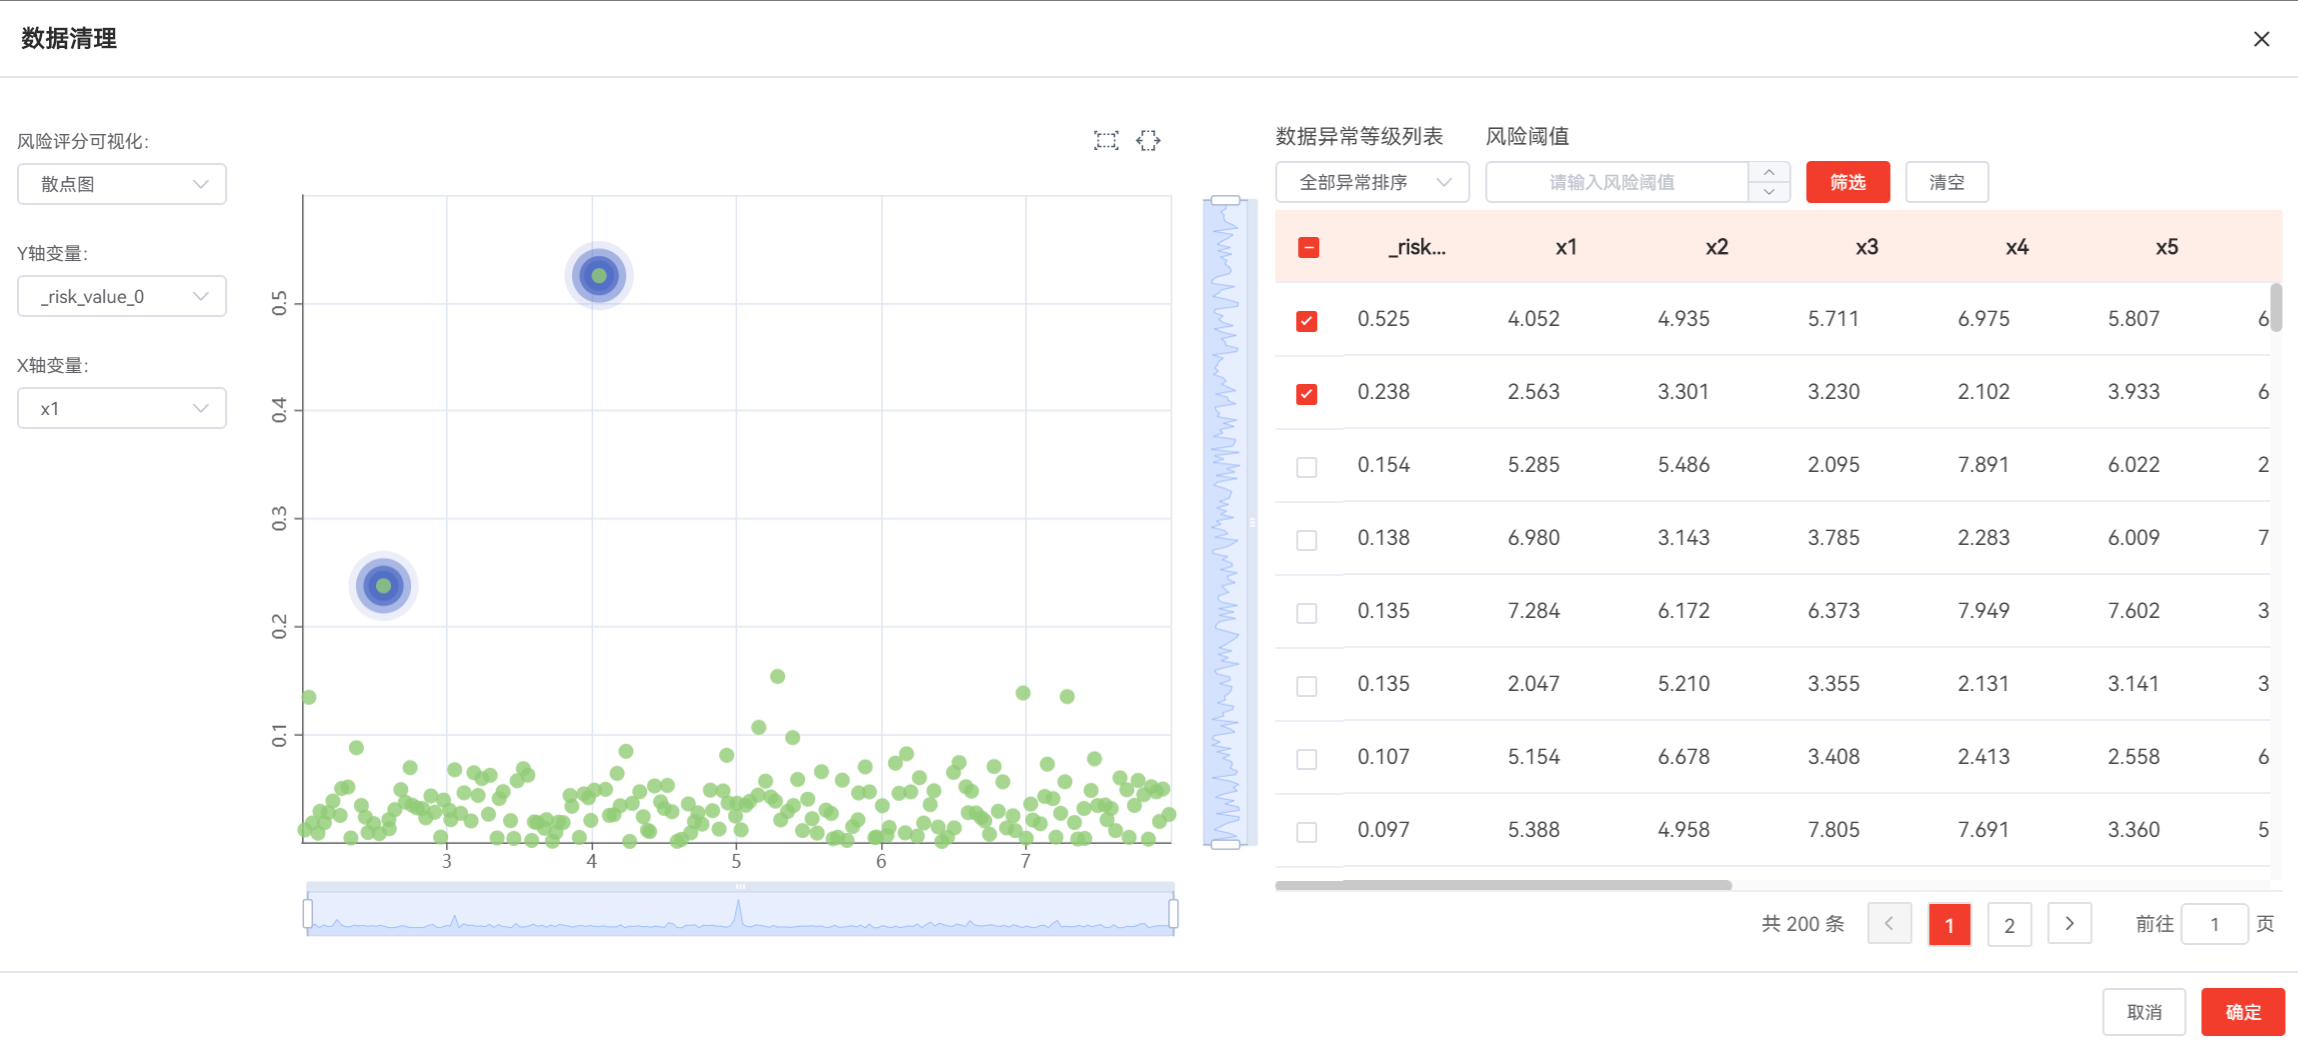This screenshot has height=1047, width=2298.
Task: Click the cell value 6.975
Action: (1983, 319)
